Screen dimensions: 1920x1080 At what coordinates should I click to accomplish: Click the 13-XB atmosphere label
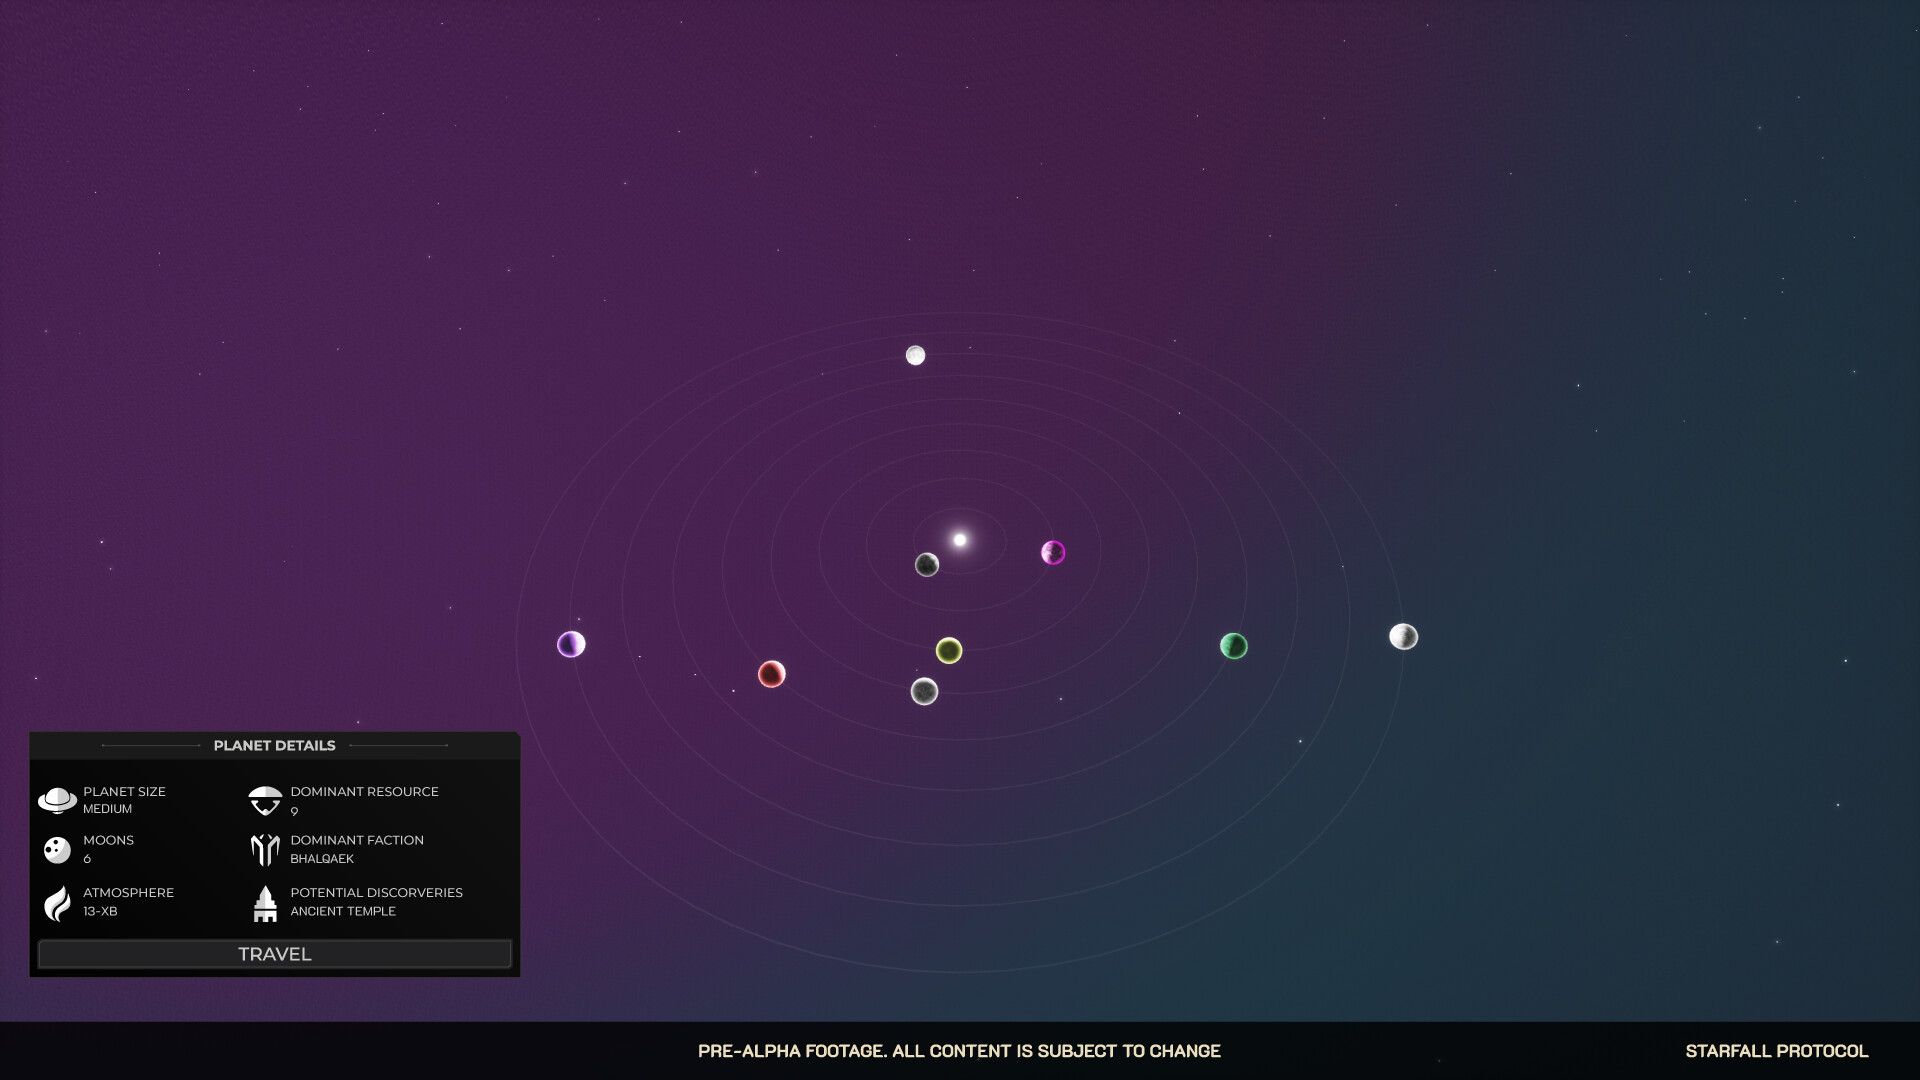click(x=99, y=911)
